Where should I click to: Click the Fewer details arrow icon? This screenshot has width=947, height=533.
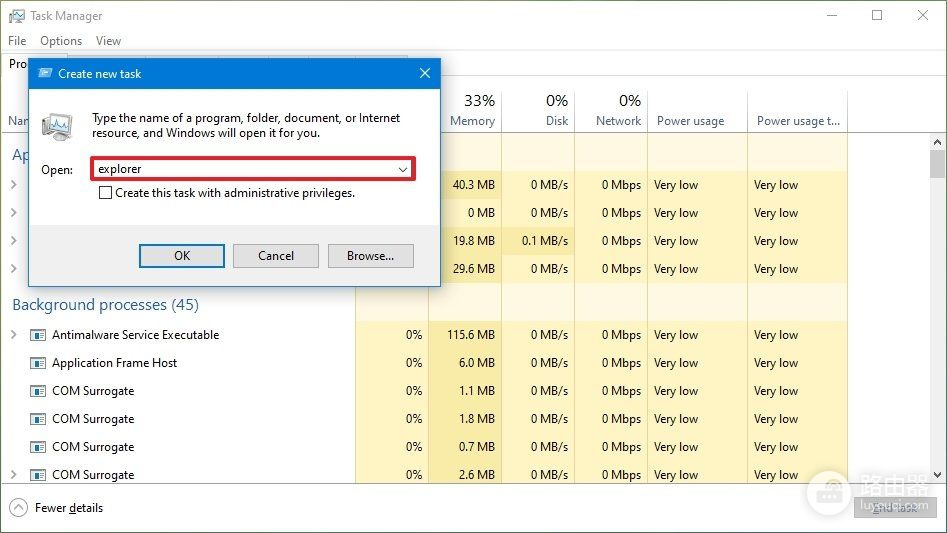click(x=19, y=508)
